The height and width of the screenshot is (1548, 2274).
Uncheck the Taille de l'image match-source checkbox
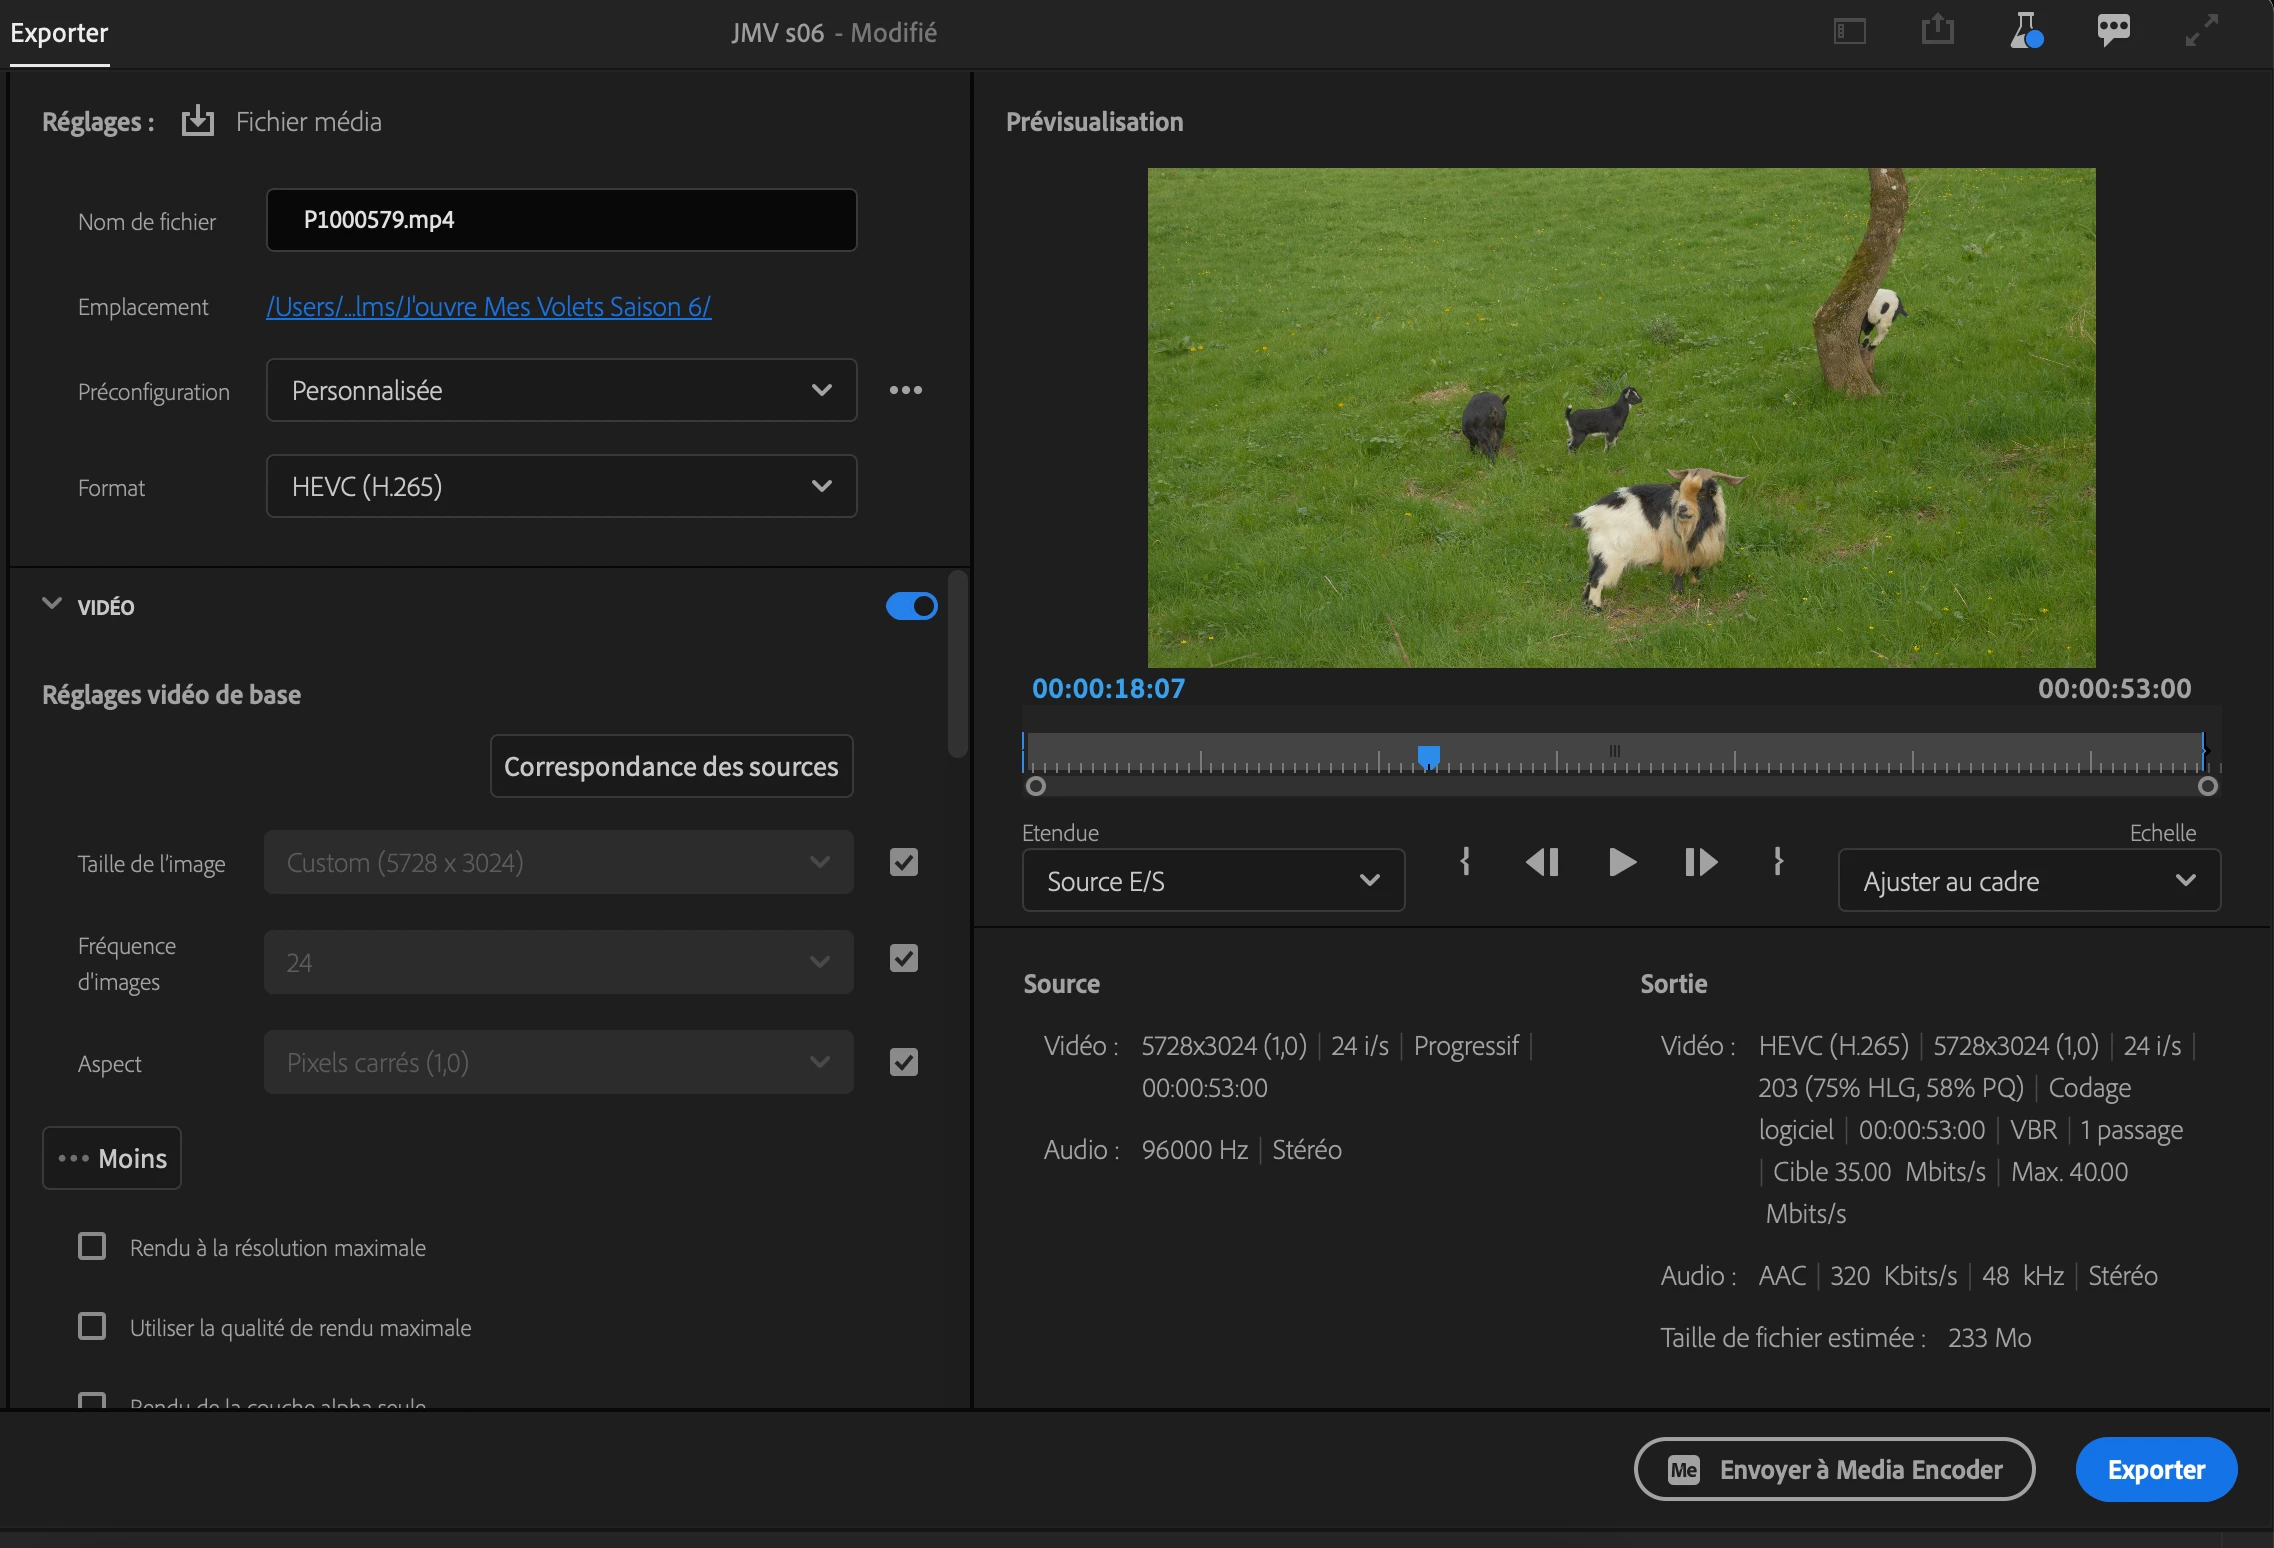click(903, 862)
